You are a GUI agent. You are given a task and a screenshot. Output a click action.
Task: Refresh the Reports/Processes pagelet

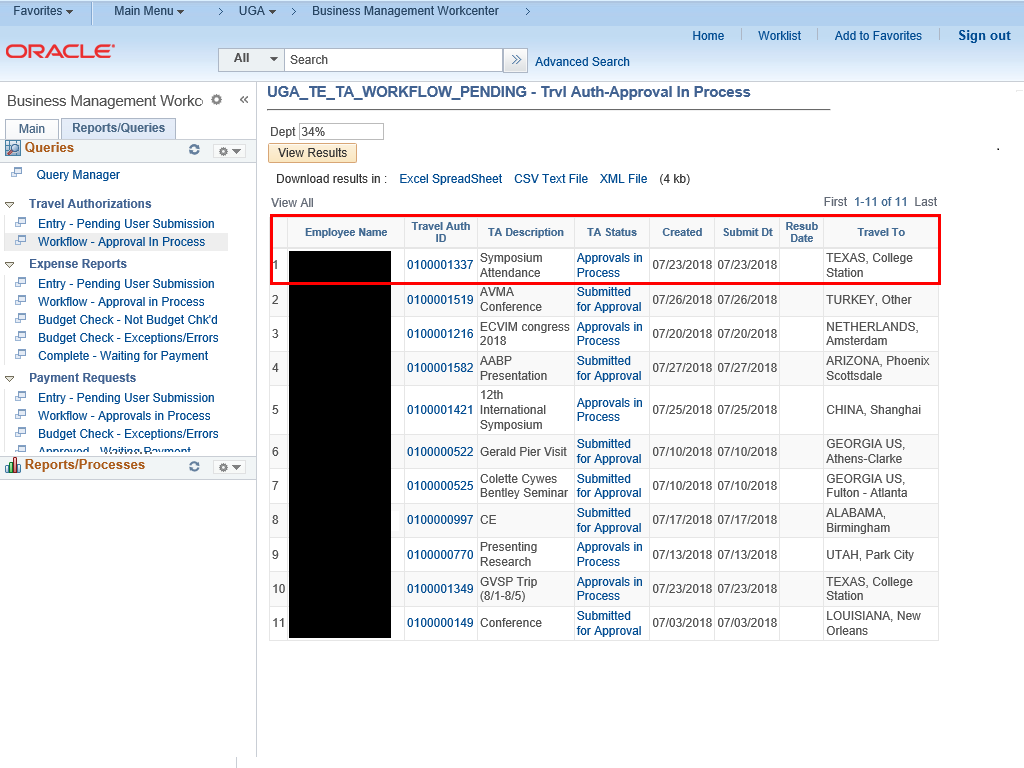(194, 467)
